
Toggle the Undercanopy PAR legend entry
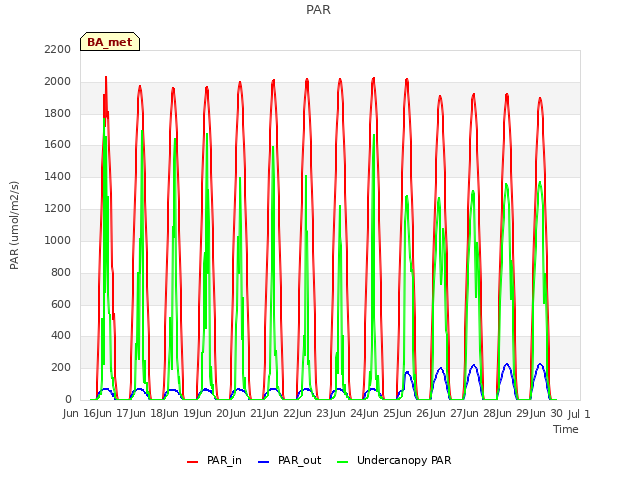[394, 460]
